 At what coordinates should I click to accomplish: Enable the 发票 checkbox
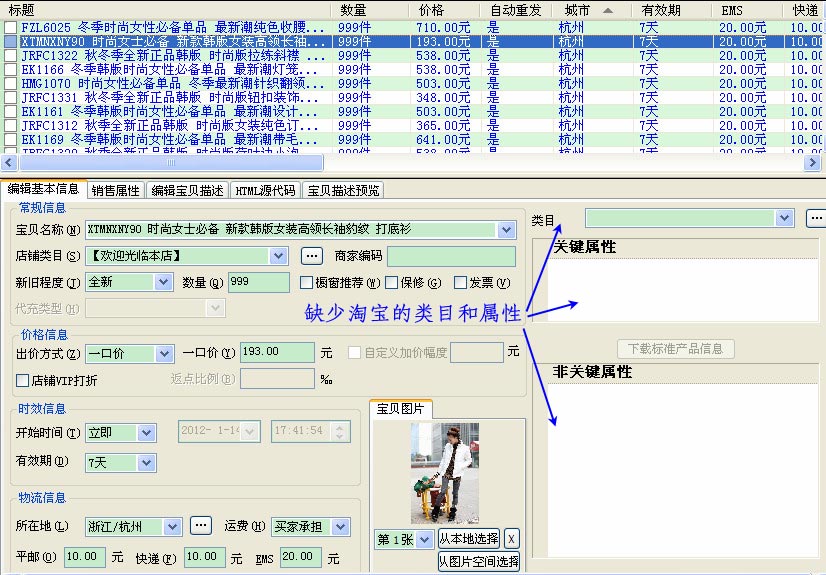[461, 283]
